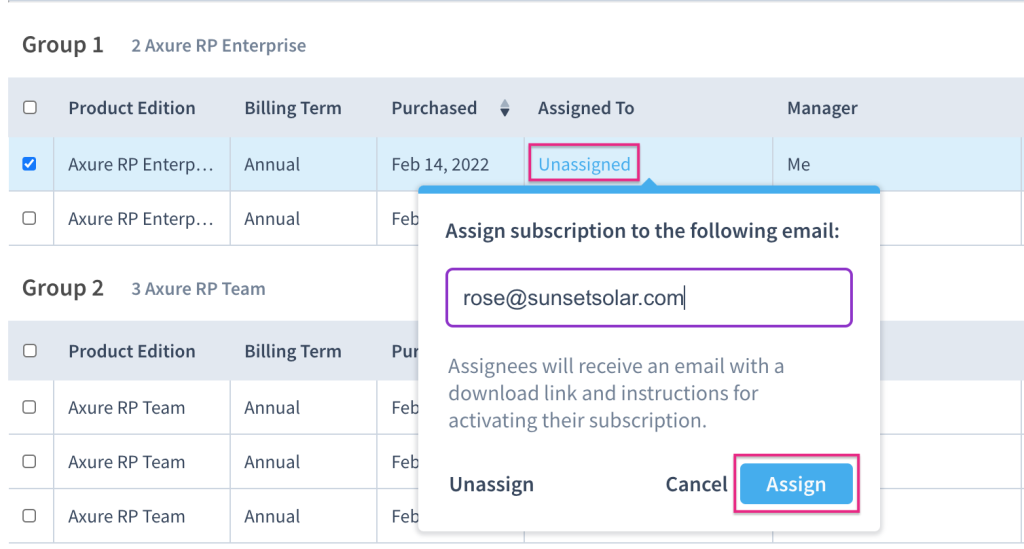The height and width of the screenshot is (549, 1024).
Task: Click the Group 2 Product Edition column header
Action: [132, 351]
